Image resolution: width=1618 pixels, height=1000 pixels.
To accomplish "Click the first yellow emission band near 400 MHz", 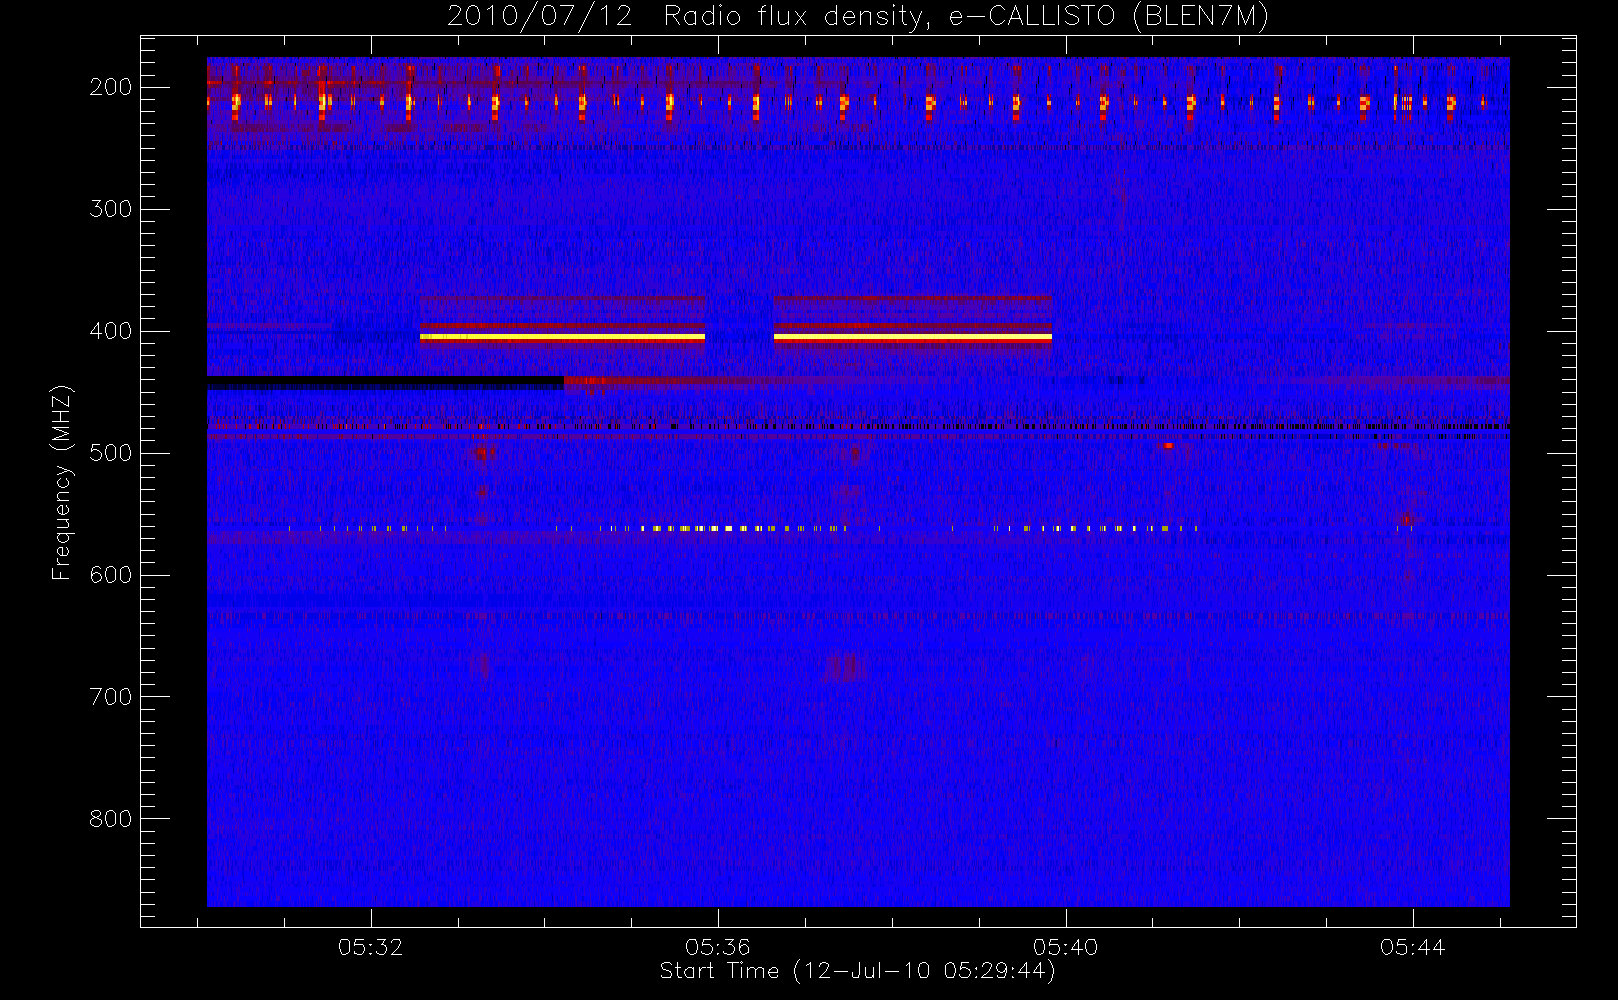I will [x=562, y=337].
